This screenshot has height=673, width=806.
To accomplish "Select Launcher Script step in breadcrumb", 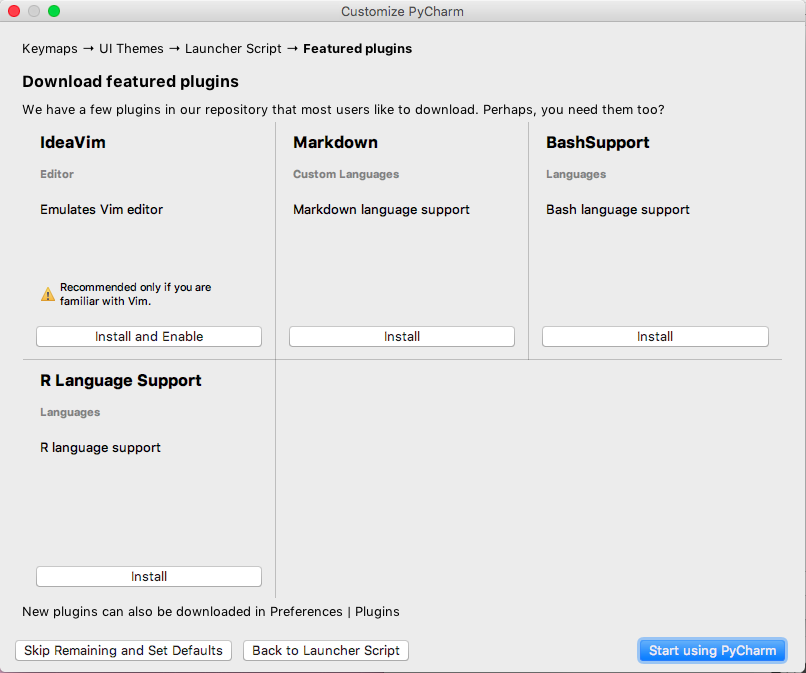I will pyautogui.click(x=233, y=48).
